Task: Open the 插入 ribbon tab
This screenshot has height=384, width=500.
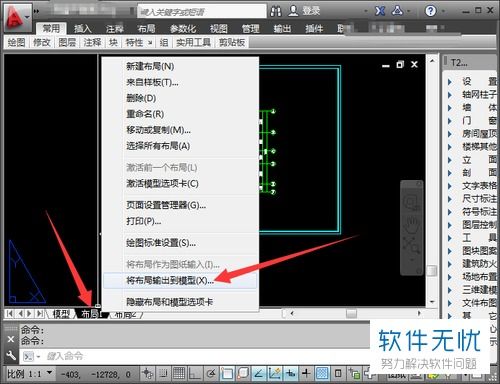Action: (x=82, y=29)
